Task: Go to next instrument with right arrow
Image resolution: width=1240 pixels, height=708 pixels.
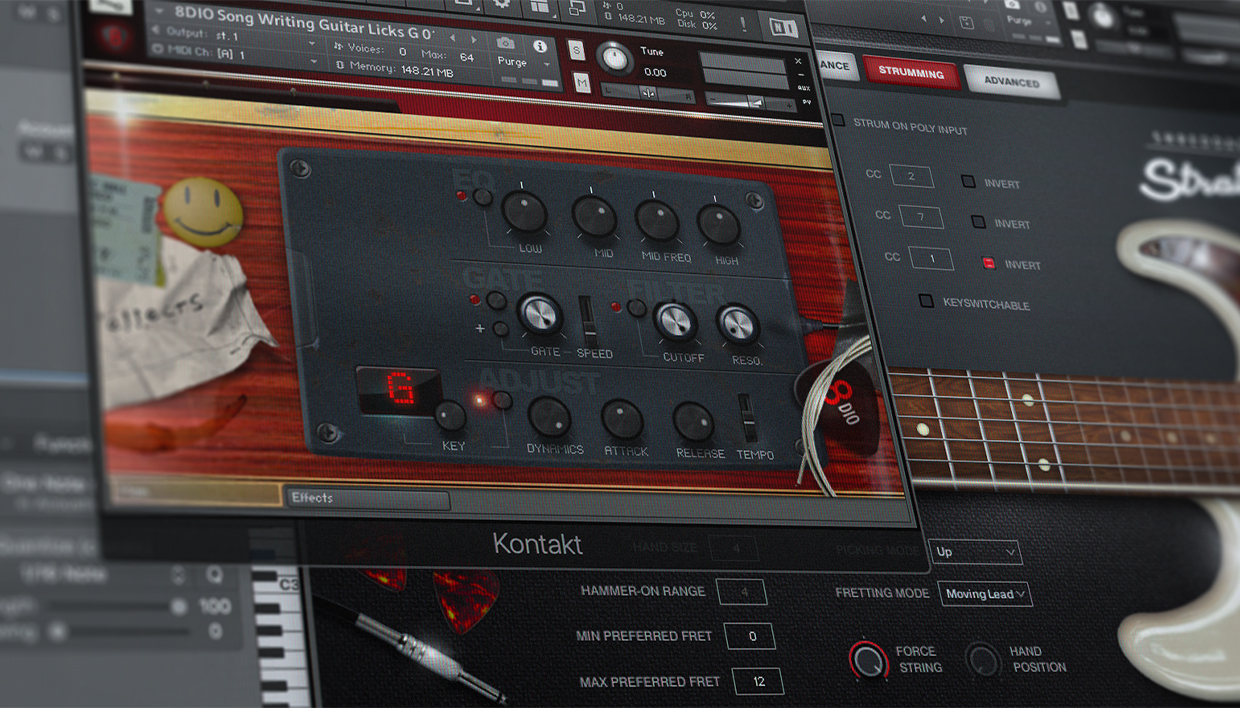Action: pyautogui.click(x=475, y=40)
